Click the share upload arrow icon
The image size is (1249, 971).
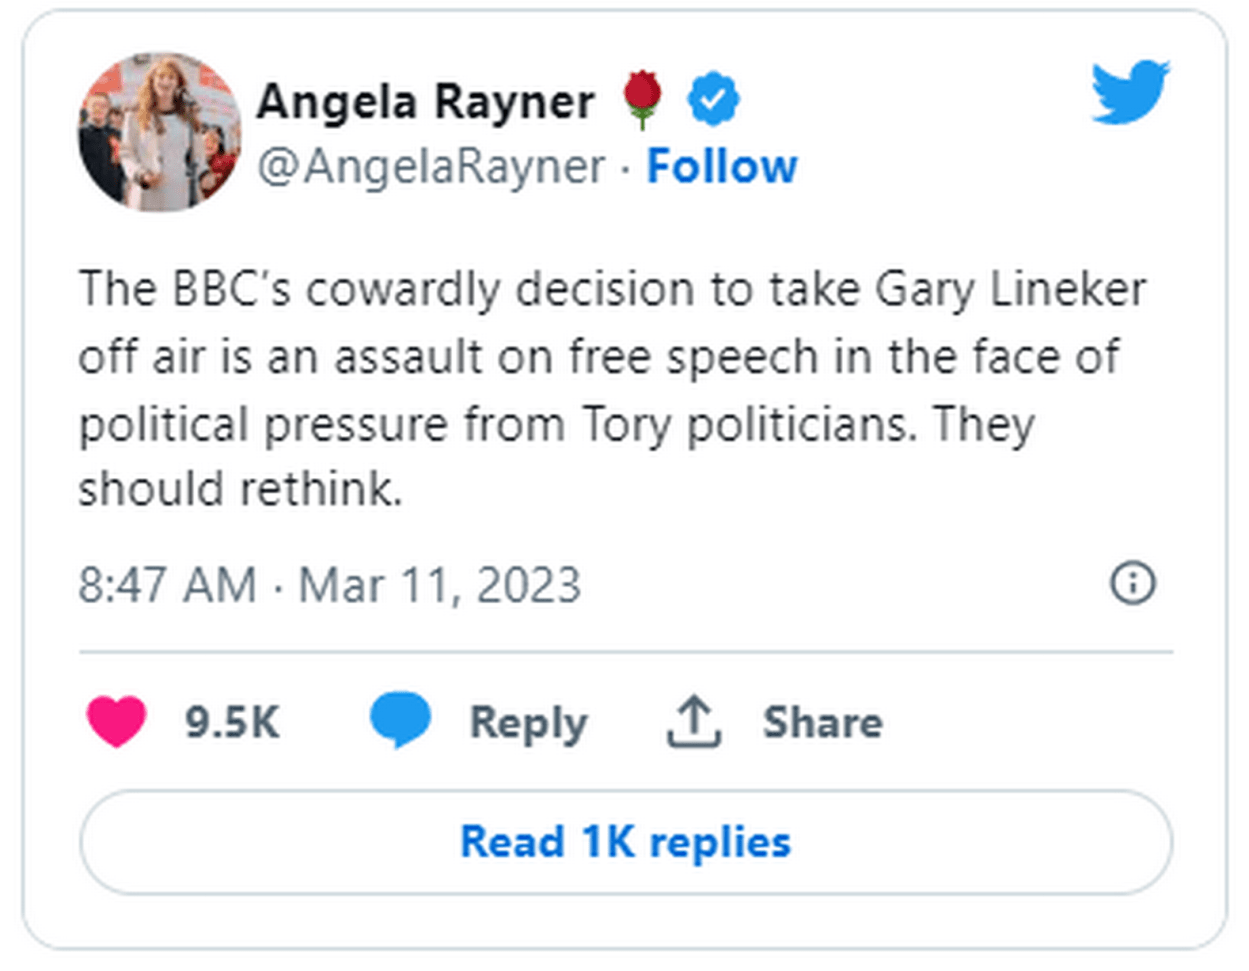694,722
